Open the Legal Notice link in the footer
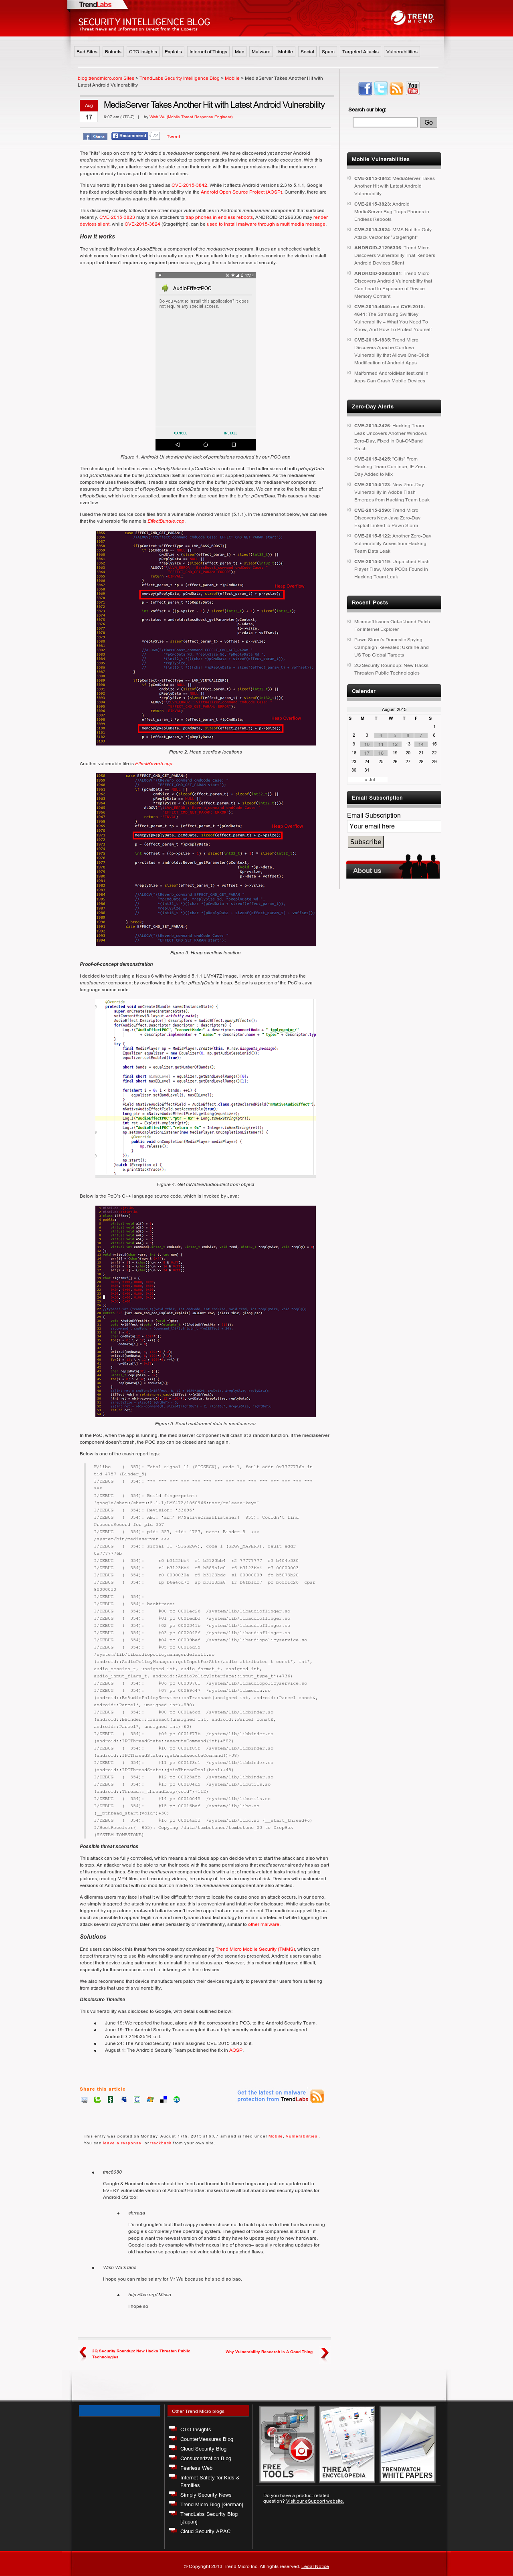 315,2566
